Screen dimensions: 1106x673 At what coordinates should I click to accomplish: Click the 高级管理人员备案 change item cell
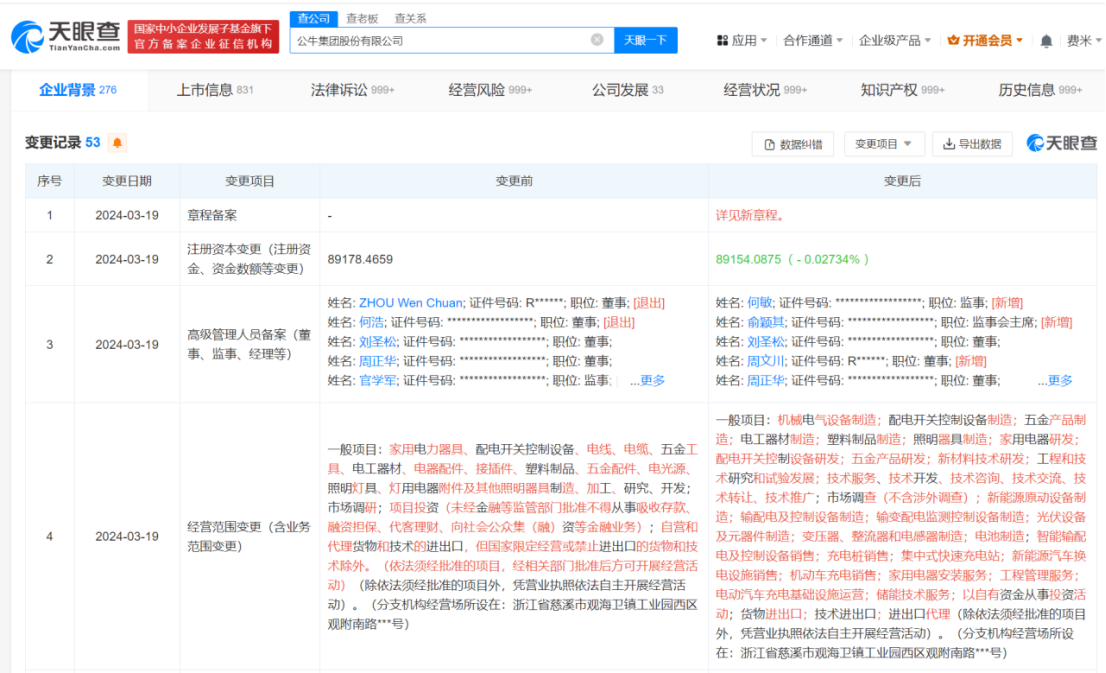(x=249, y=344)
